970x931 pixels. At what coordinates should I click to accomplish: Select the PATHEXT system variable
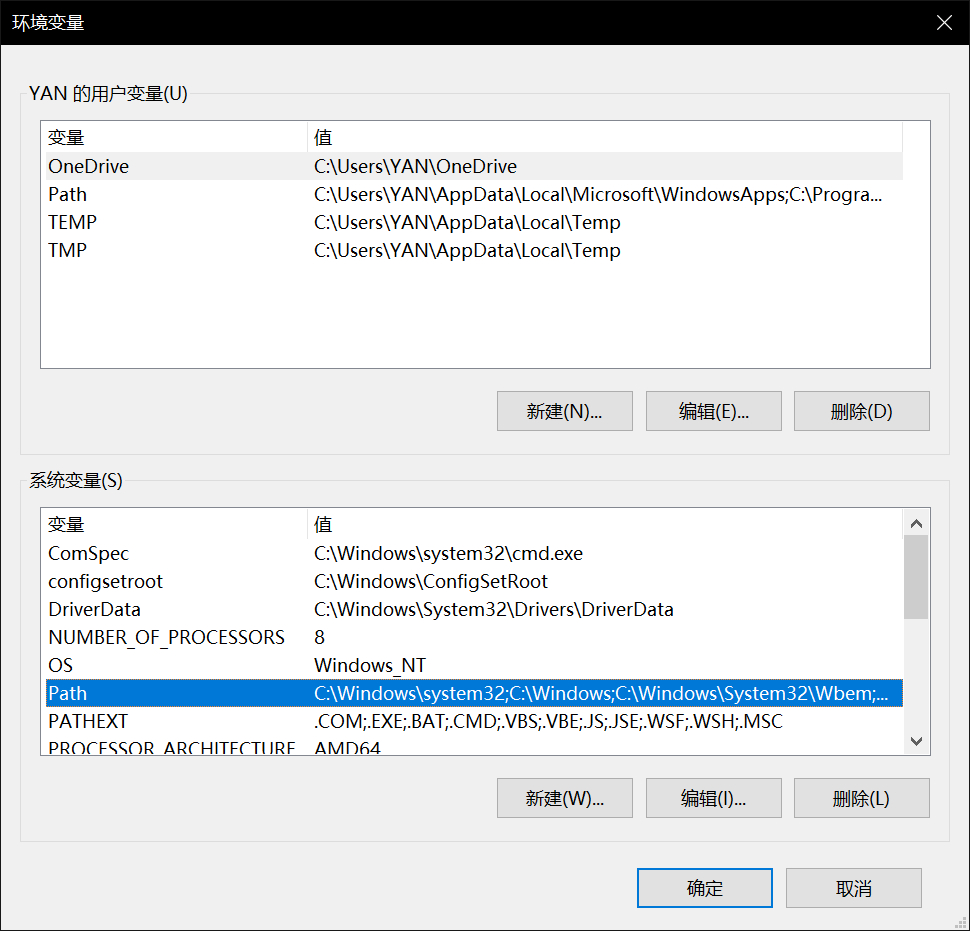pos(474,721)
